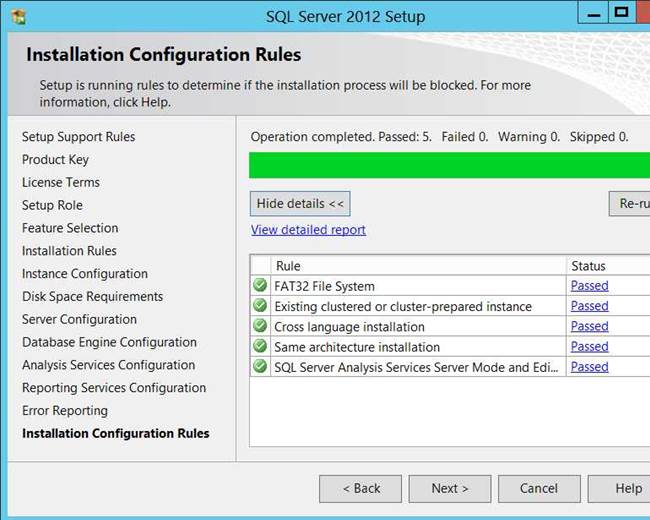Go to the previous page with Back
The width and height of the screenshot is (650, 520).
pos(361,488)
